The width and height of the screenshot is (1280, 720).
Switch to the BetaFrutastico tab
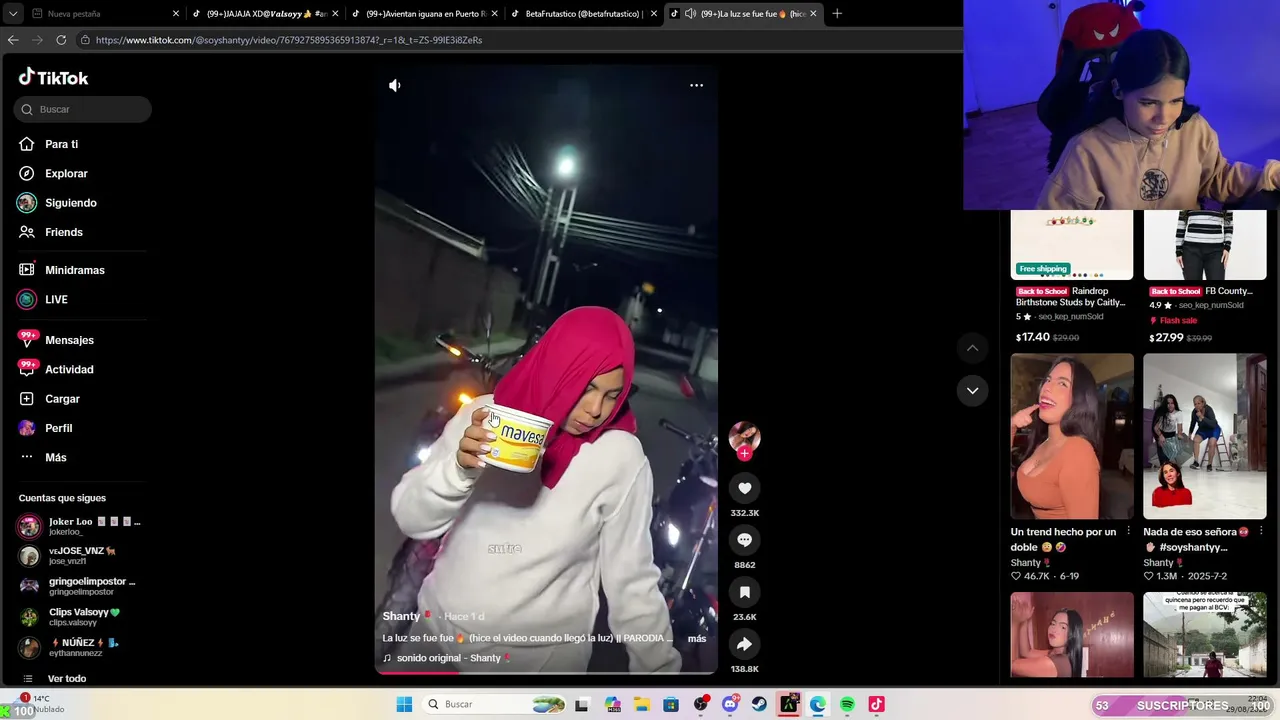[x=585, y=14]
